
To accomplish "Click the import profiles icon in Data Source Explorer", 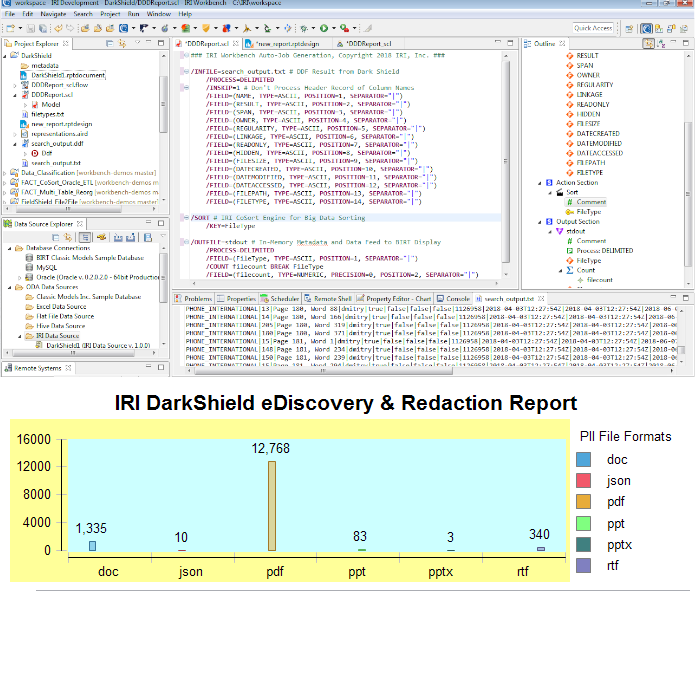I will tap(118, 237).
